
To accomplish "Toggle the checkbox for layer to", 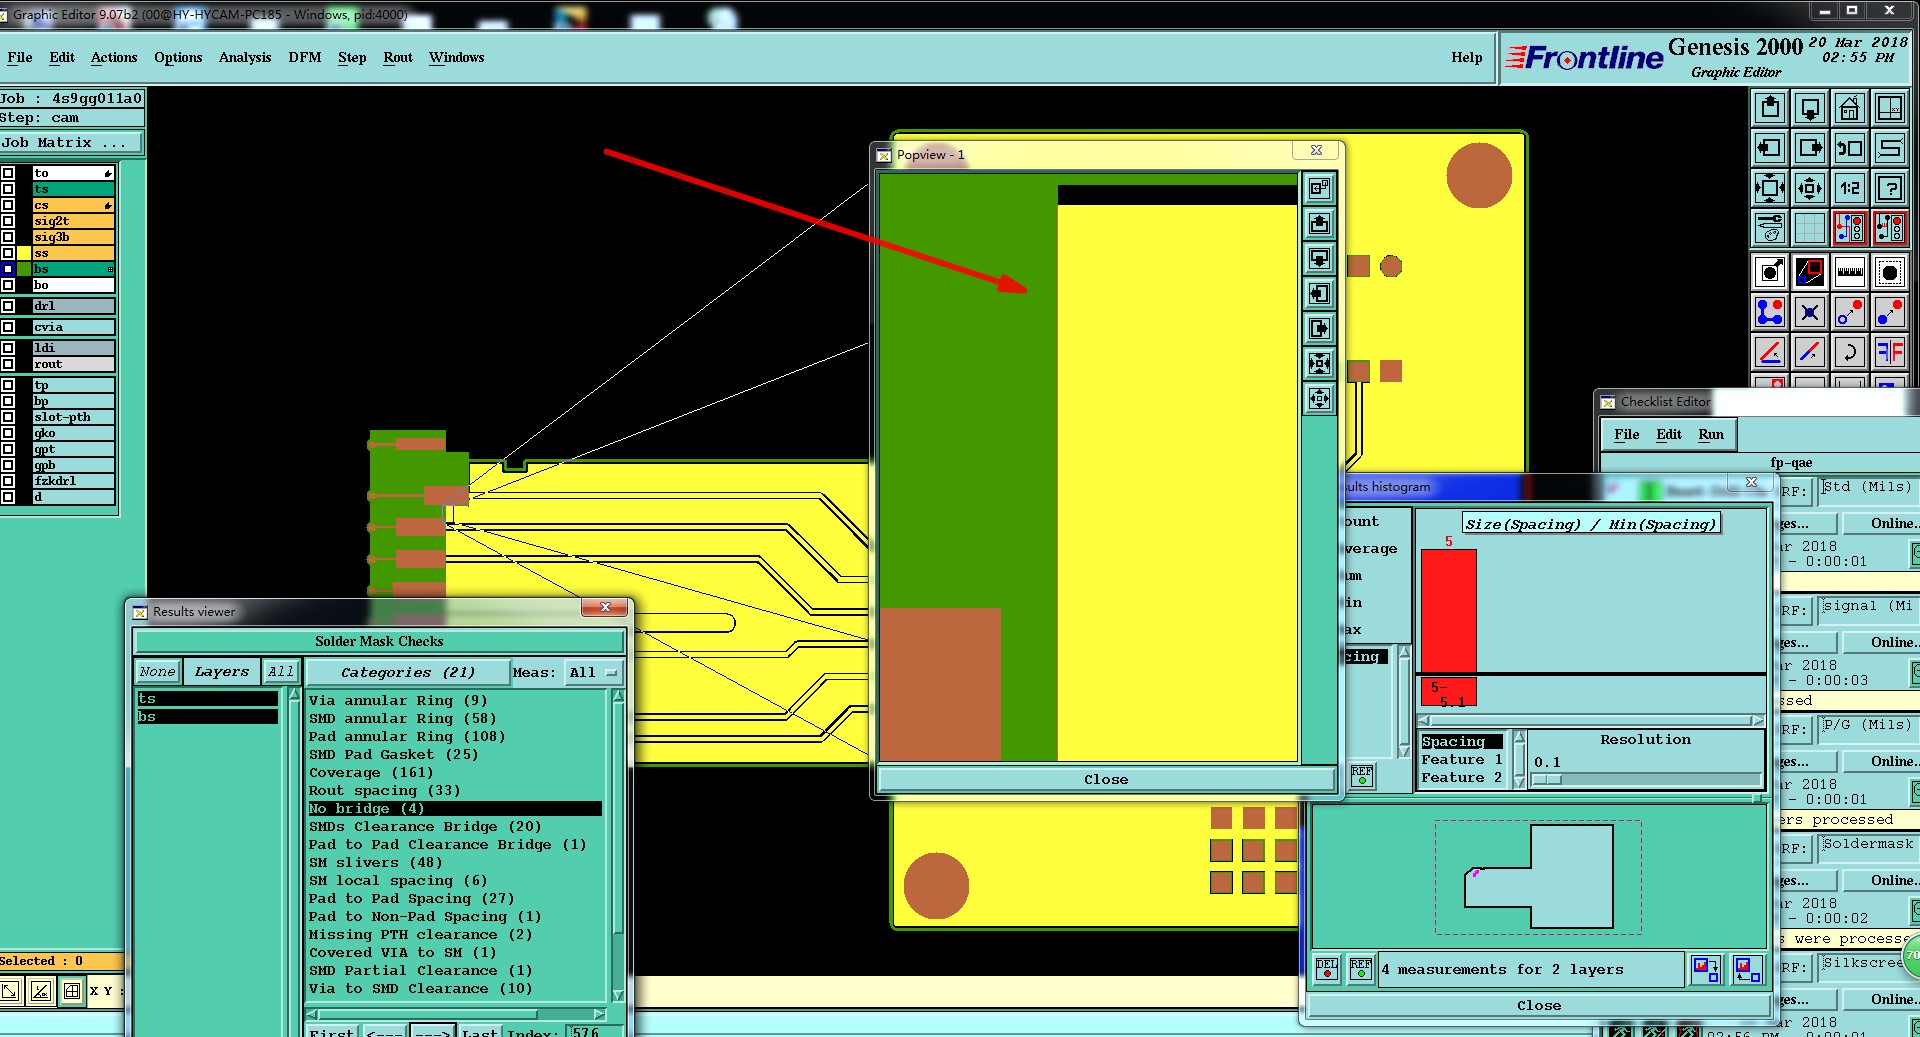I will coord(8,173).
